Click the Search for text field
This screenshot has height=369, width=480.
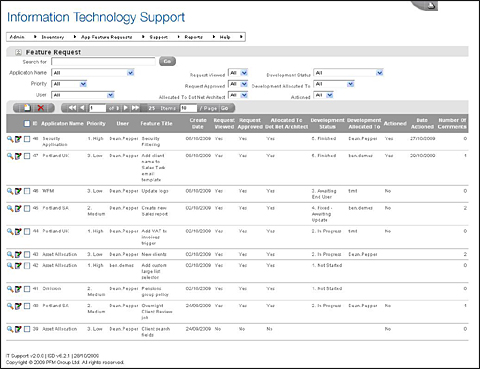point(103,62)
